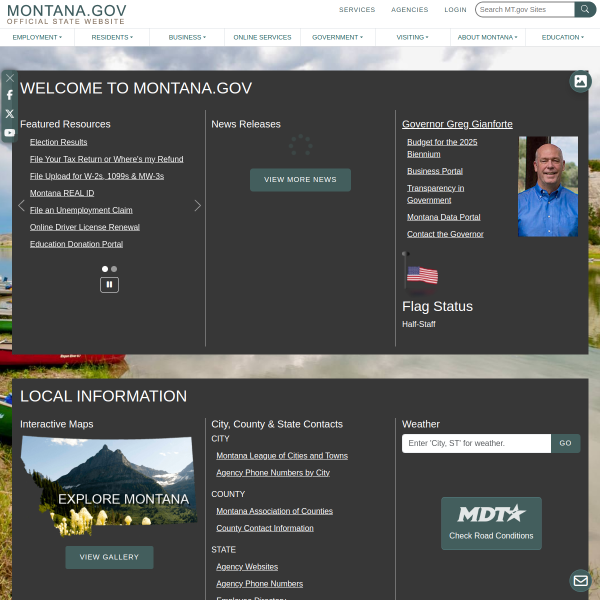Expand the About Montana menu
This screenshot has height=600, width=600.
click(x=488, y=38)
